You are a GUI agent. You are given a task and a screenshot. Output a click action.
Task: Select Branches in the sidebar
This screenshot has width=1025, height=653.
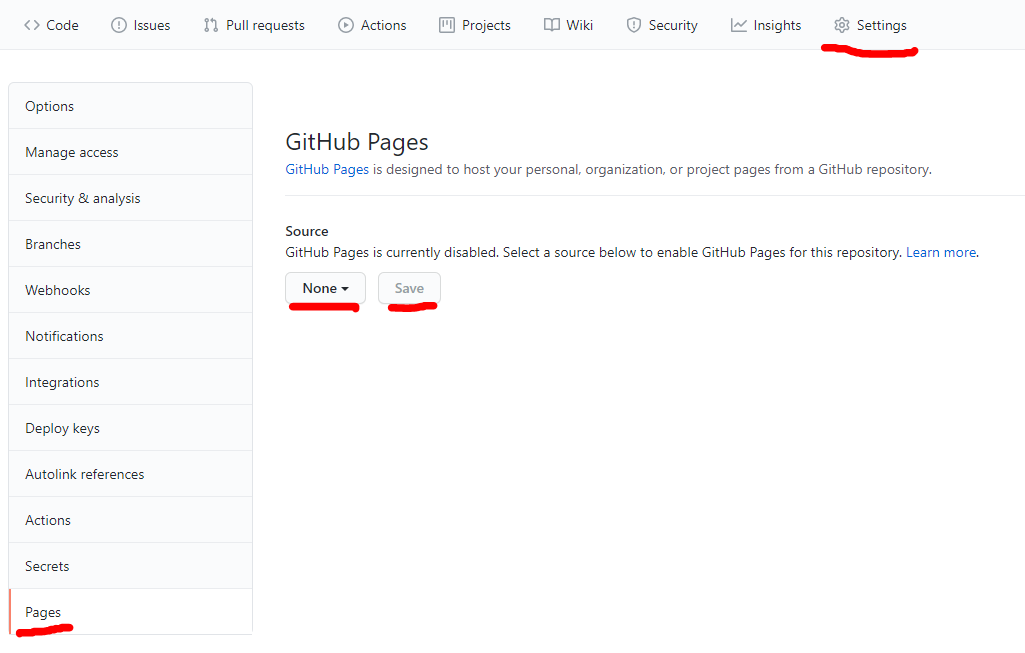coord(53,244)
